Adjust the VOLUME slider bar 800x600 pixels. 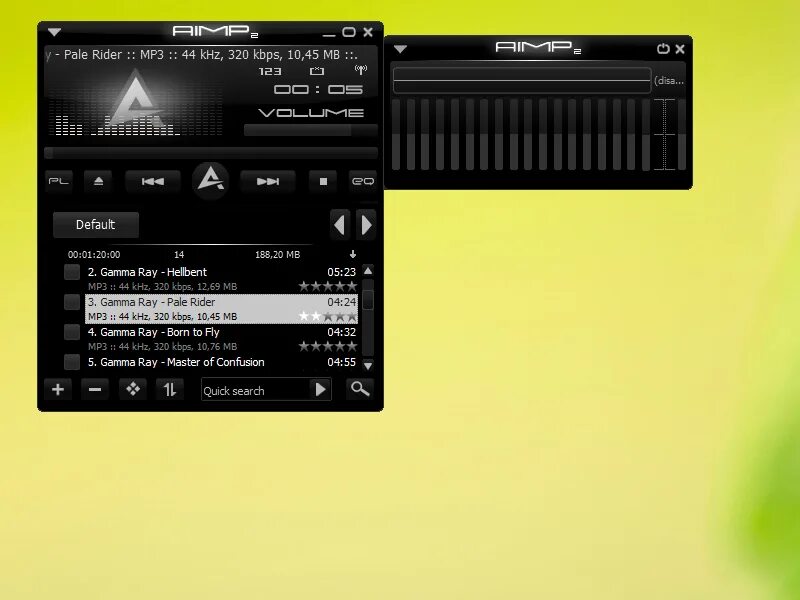[x=311, y=130]
